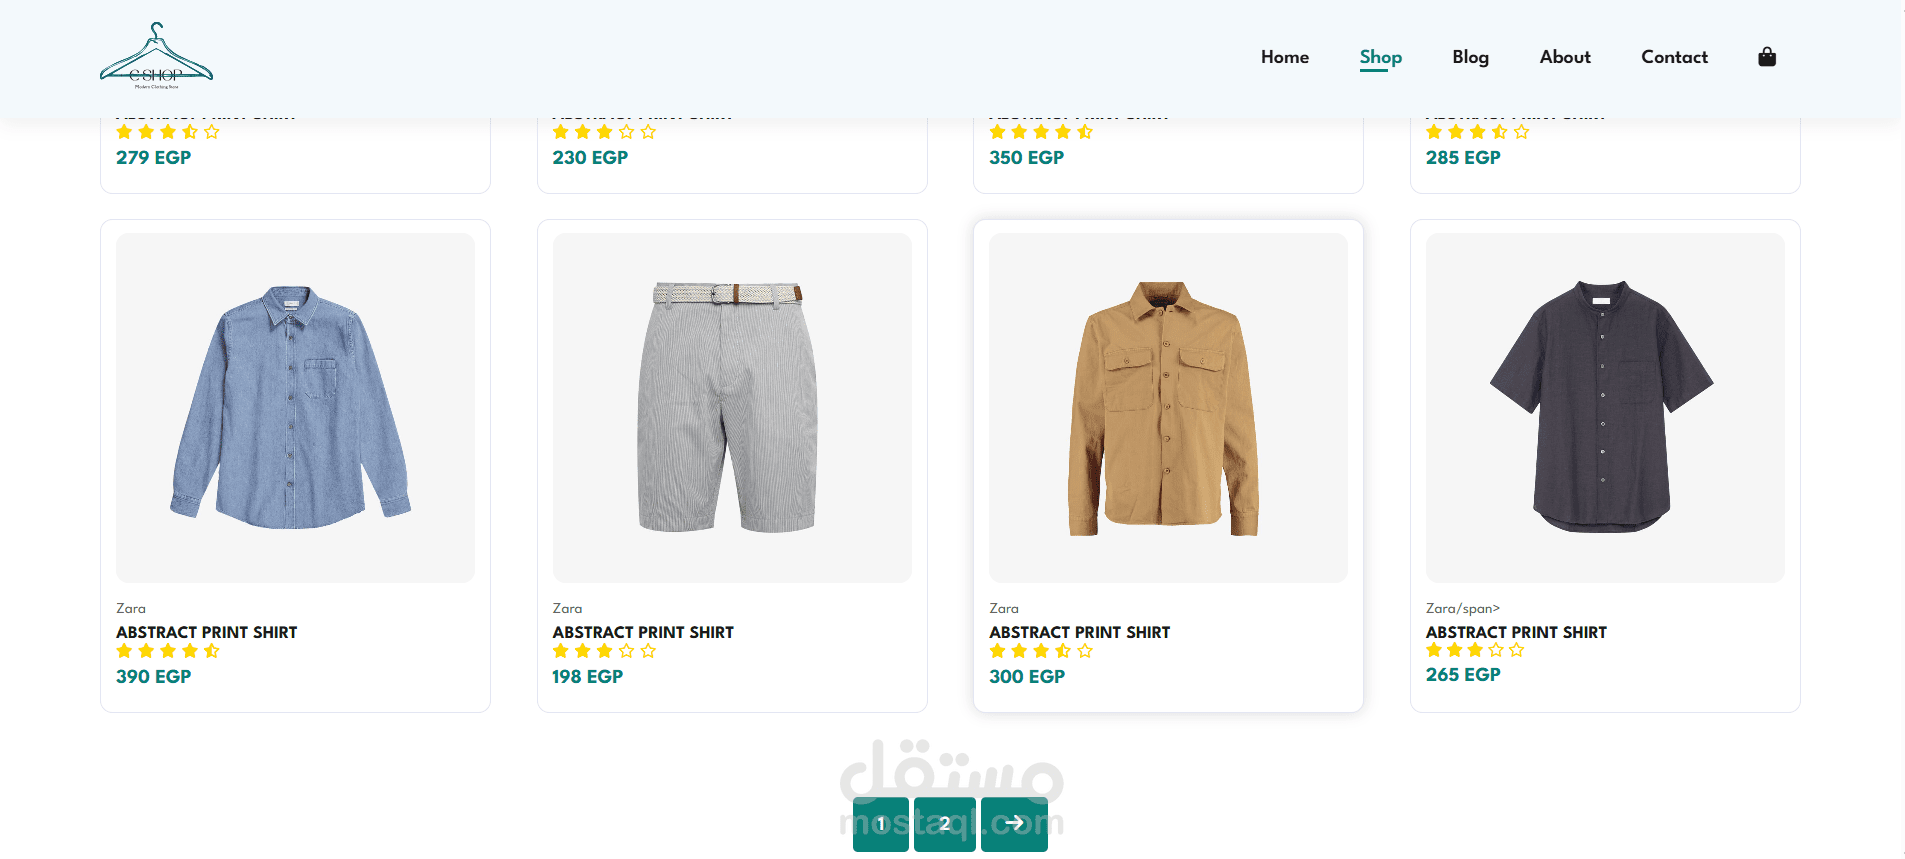Open the blue denim shirt image
1905x859 pixels.
pyautogui.click(x=295, y=408)
